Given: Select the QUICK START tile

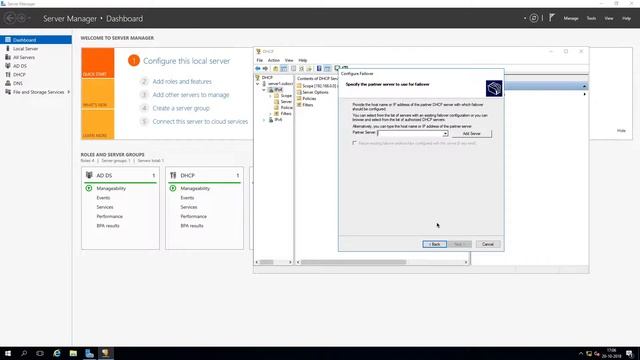Looking at the screenshot, I should [98, 63].
